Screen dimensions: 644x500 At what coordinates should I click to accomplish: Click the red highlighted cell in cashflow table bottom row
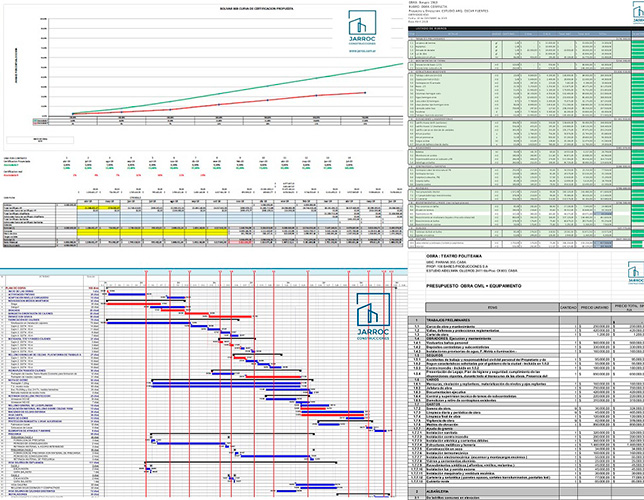point(243,241)
